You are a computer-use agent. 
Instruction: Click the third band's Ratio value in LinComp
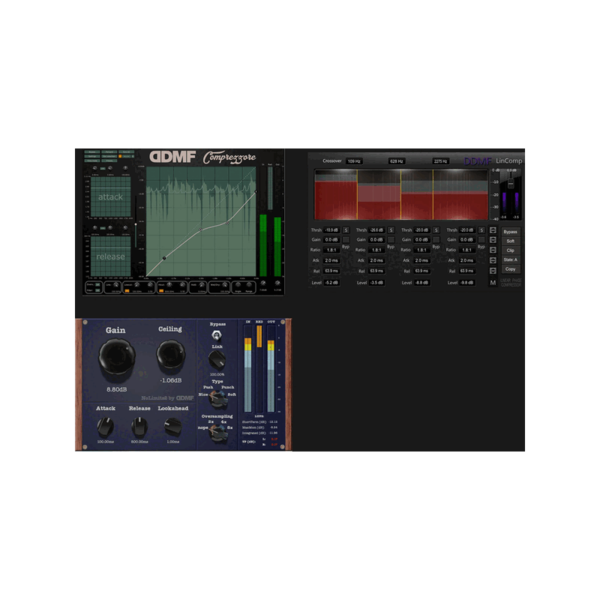[x=422, y=250]
